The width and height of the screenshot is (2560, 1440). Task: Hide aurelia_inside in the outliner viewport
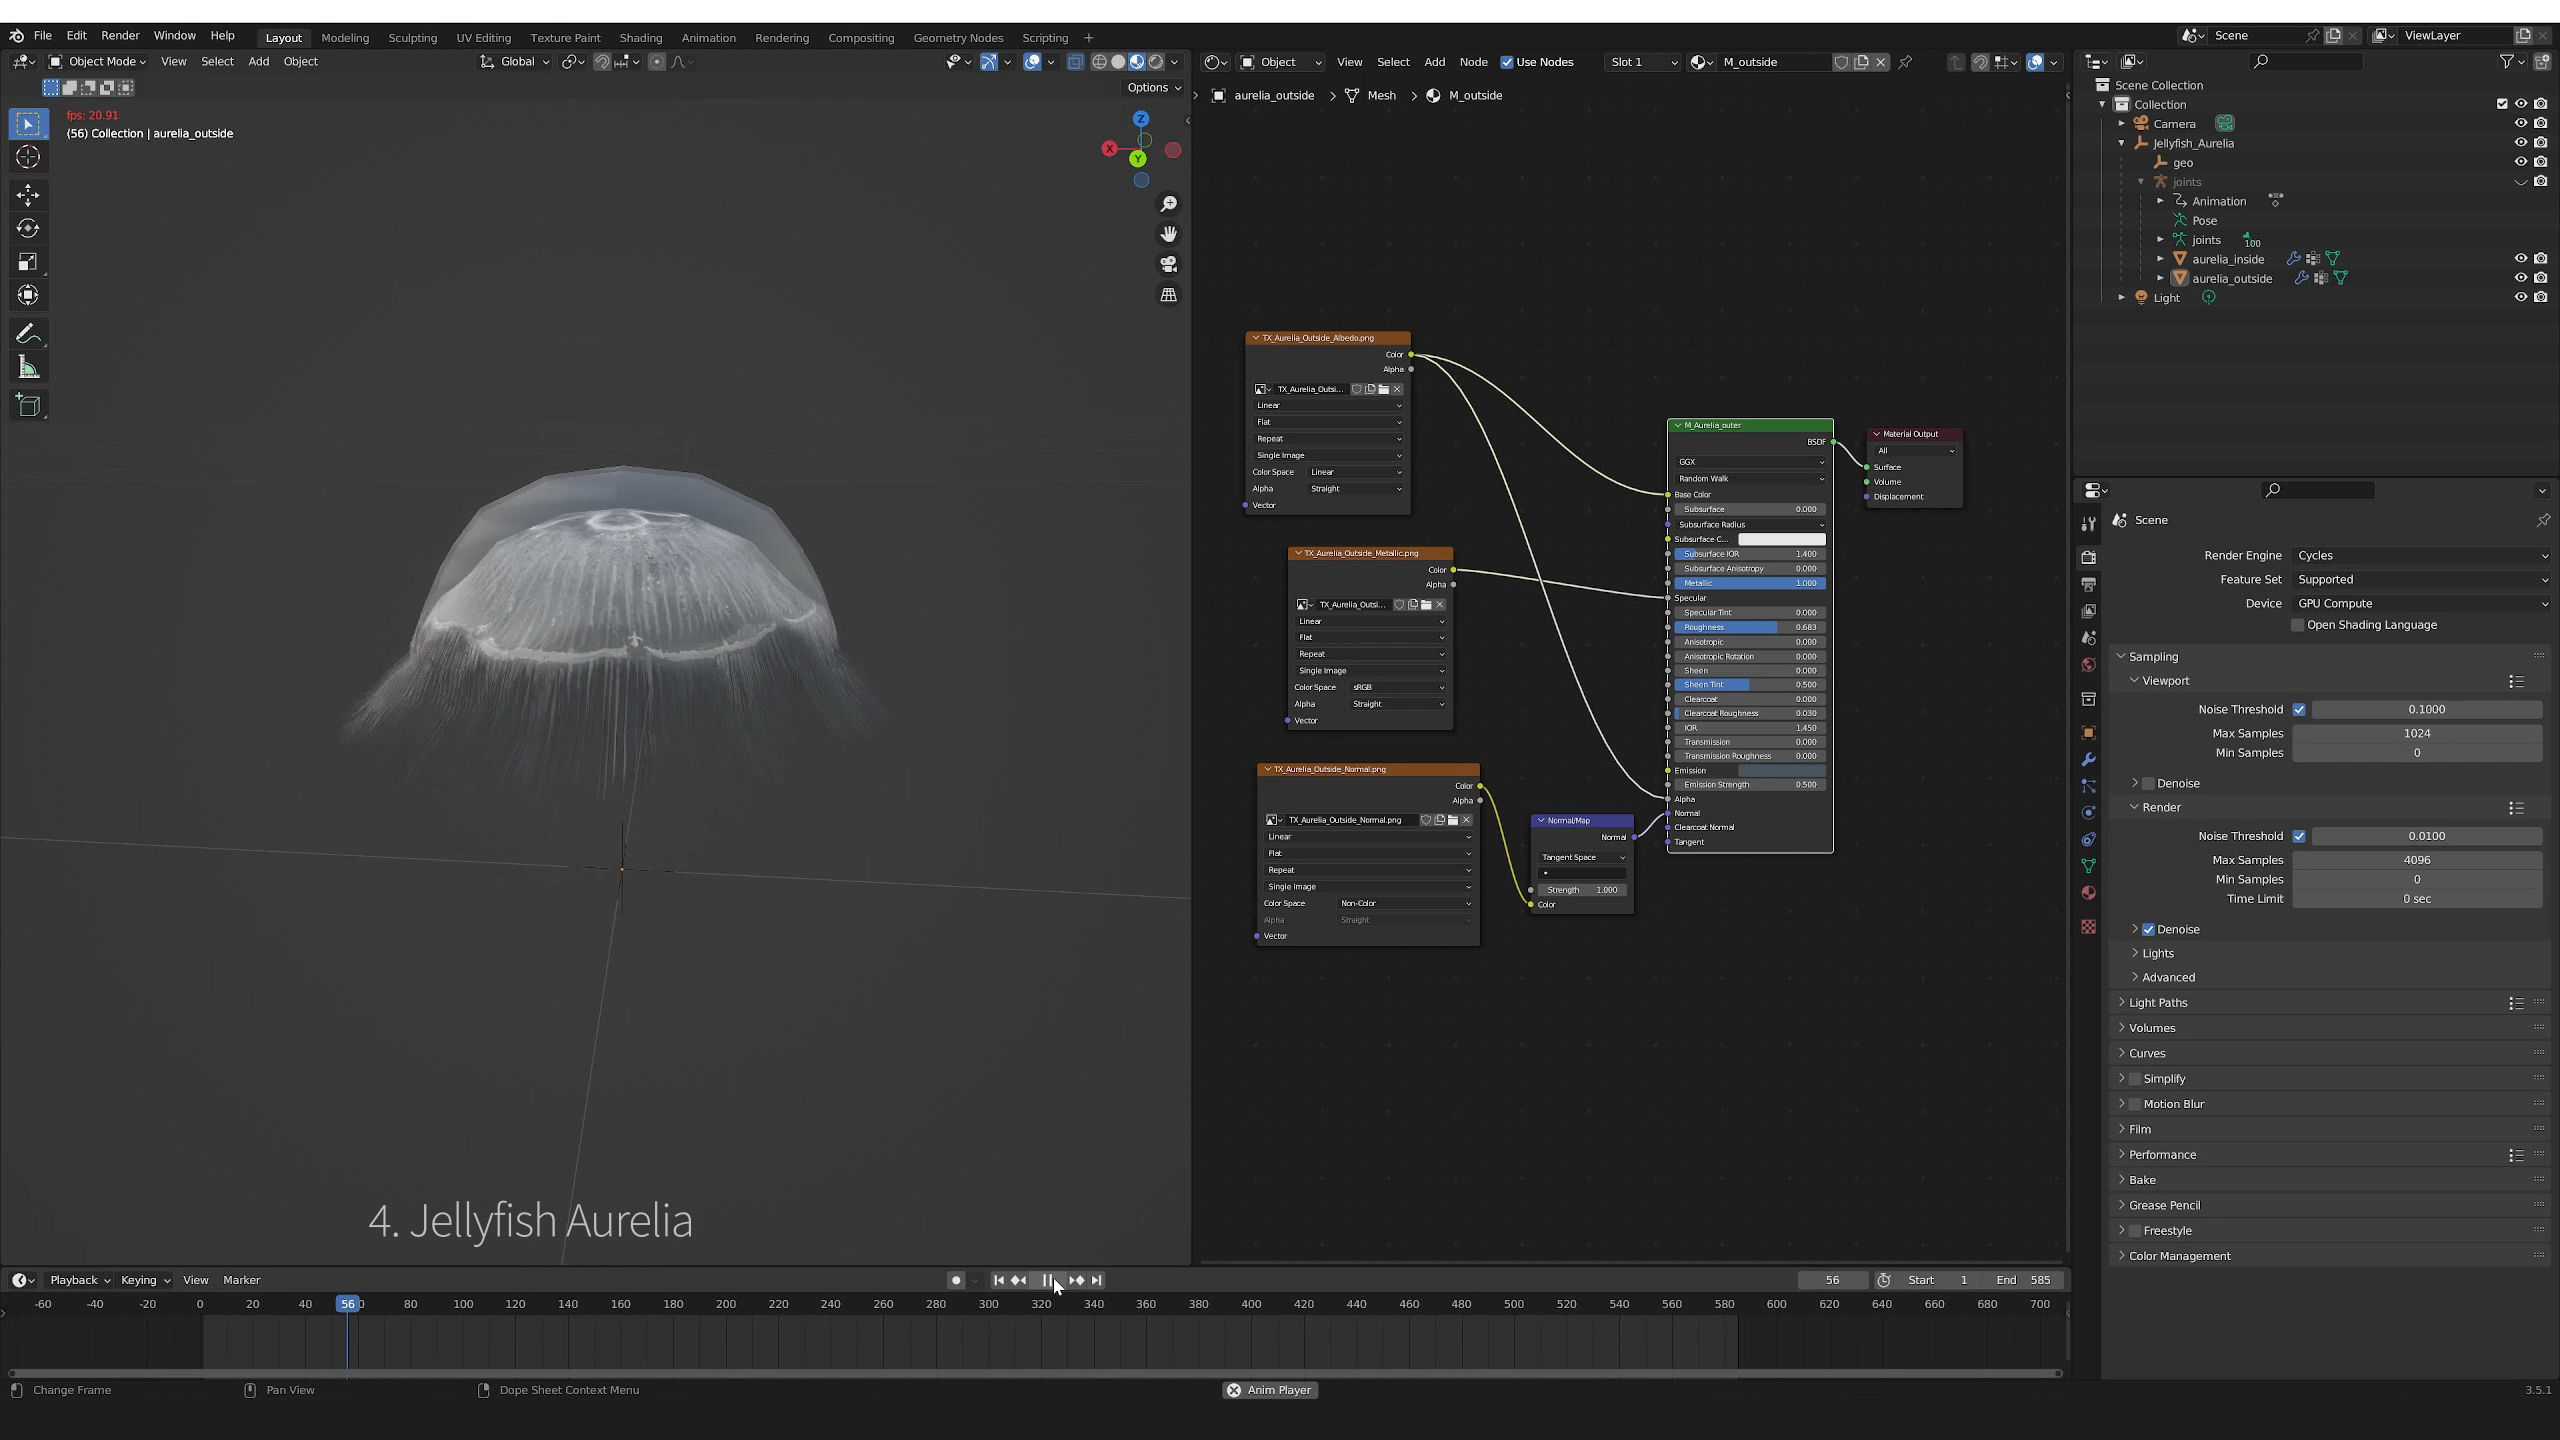point(2521,259)
